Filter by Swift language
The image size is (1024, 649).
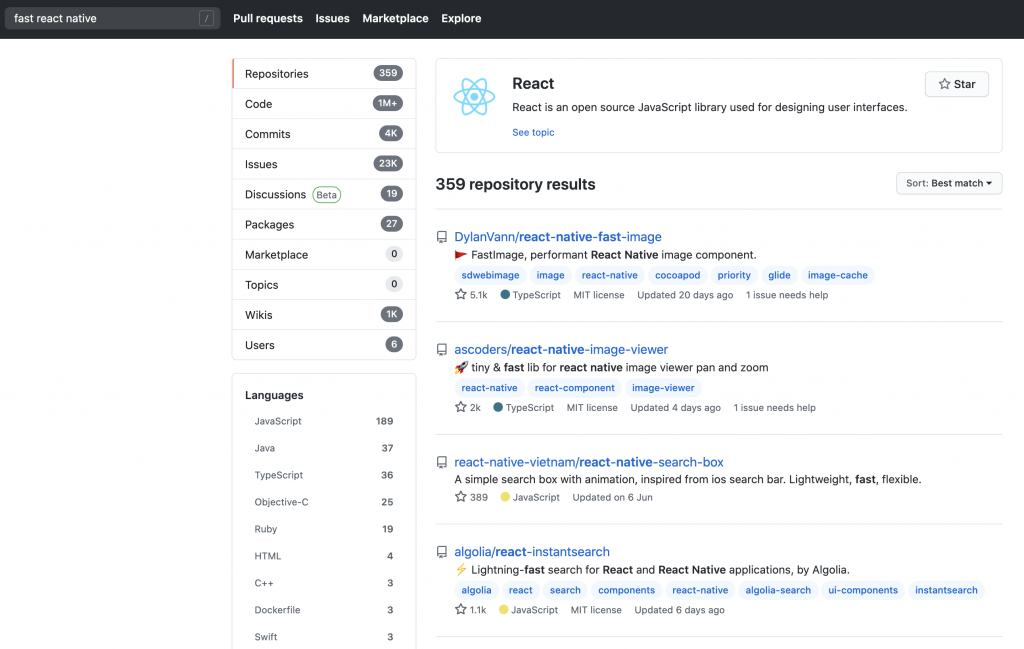pos(324,637)
